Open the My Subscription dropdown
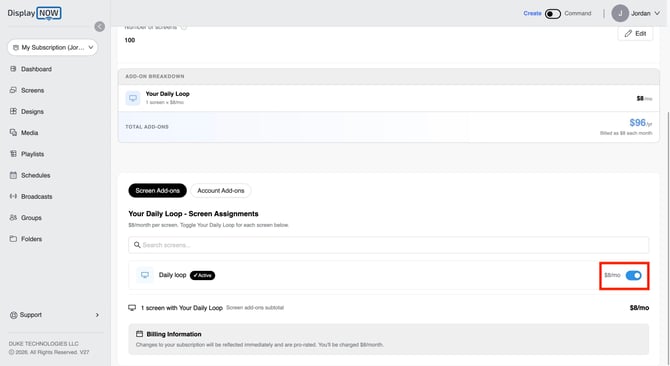Screen dimensions: 670x366 pyautogui.click(x=53, y=47)
